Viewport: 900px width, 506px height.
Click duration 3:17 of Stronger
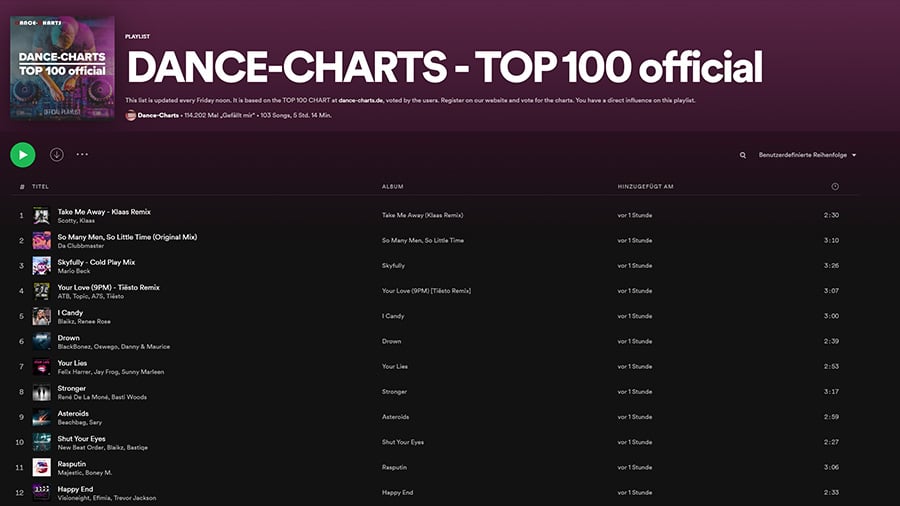tap(831, 392)
